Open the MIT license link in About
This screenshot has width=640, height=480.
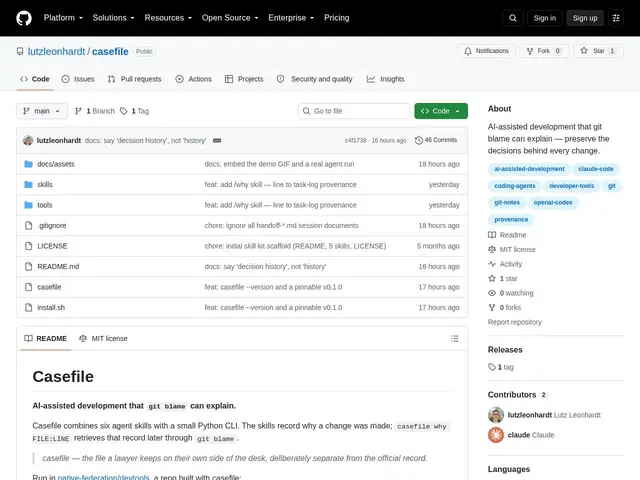point(512,249)
